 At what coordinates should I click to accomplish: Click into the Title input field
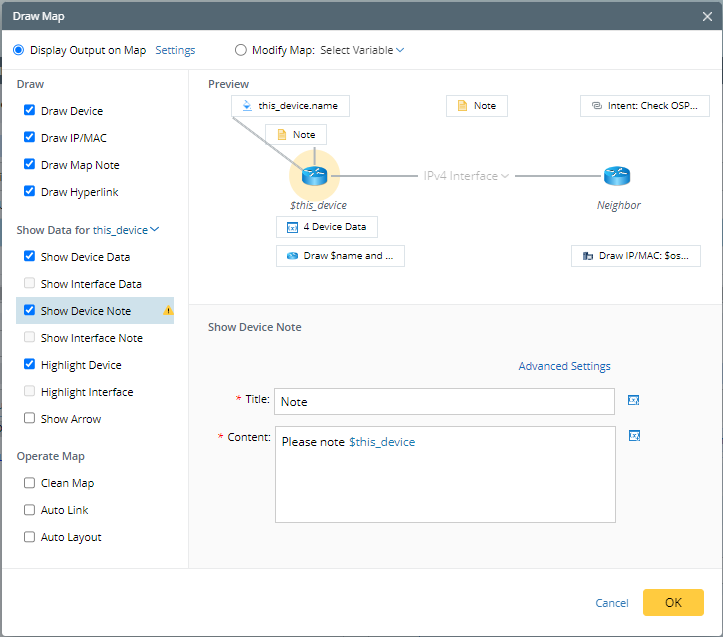coord(444,401)
